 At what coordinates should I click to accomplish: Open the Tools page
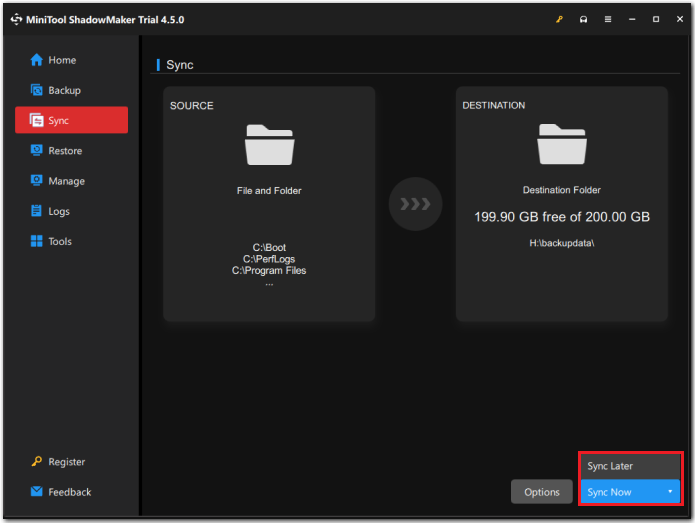pyautogui.click(x=60, y=242)
